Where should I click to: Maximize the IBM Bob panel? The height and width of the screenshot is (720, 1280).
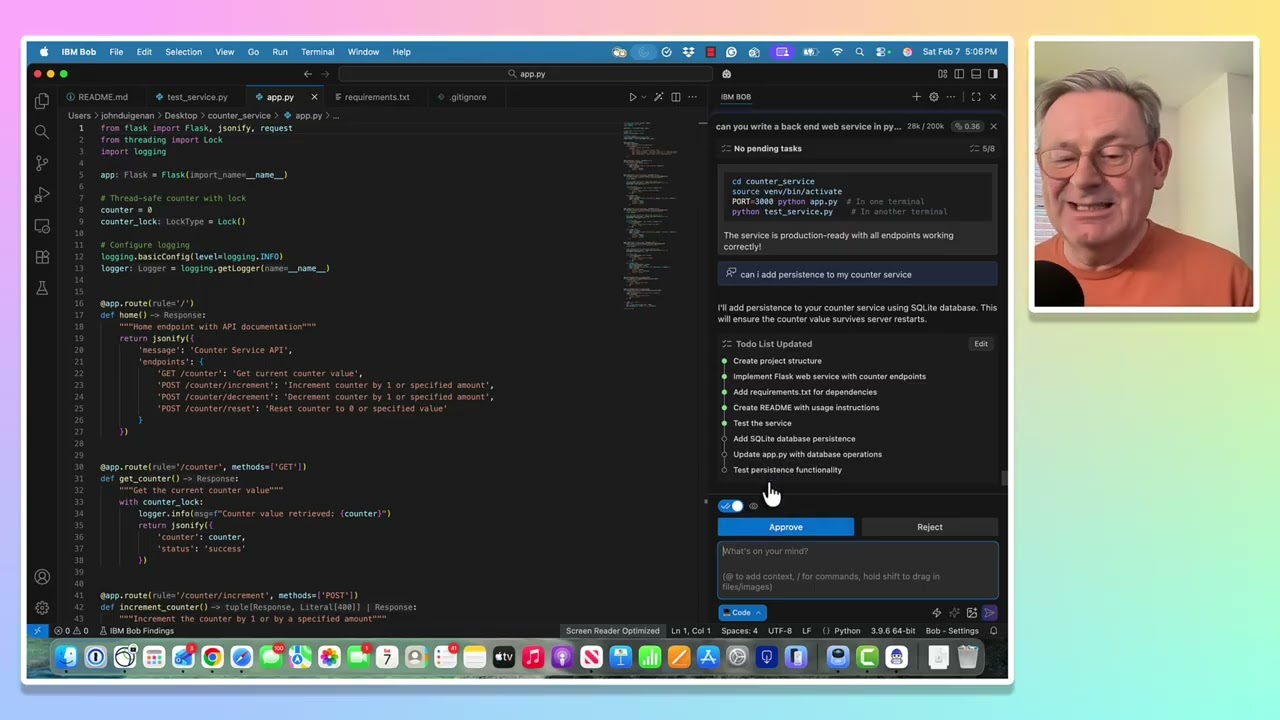pyautogui.click(x=976, y=97)
